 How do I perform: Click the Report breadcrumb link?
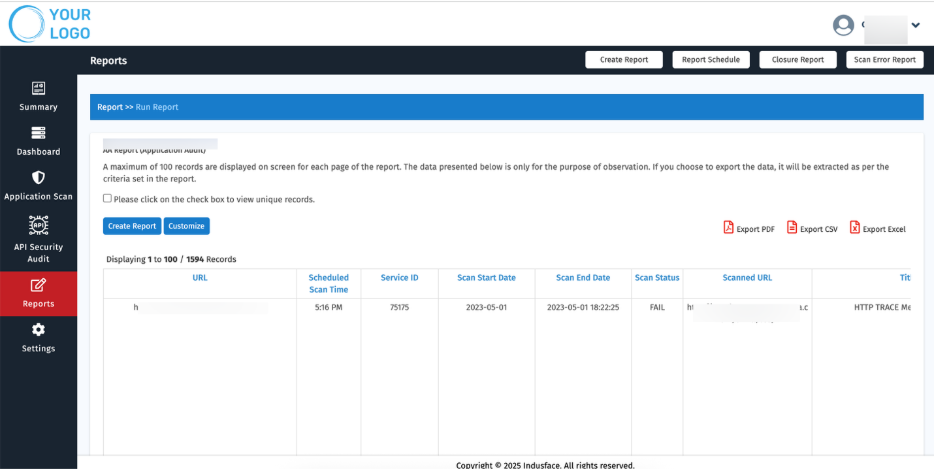110,107
